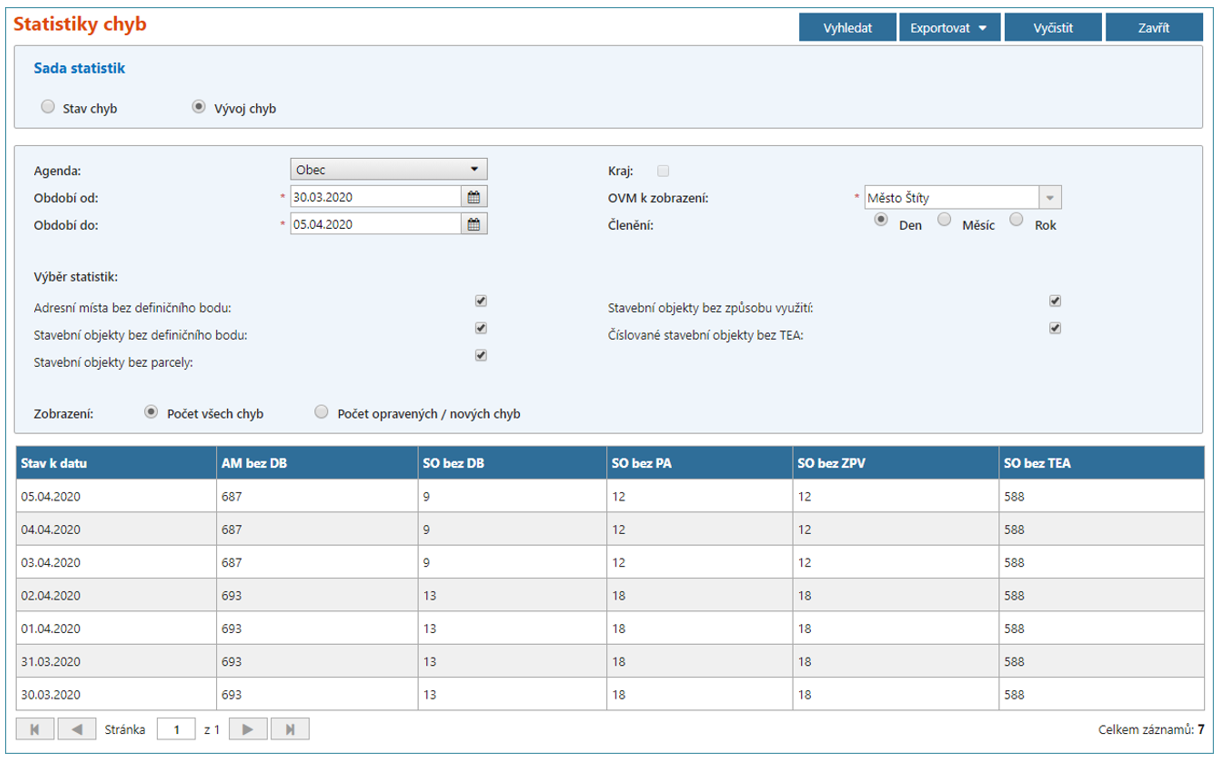The width and height of the screenshot is (1217, 757).
Task: Choose Měsíc as the Členění grouping
Action: 944,221
